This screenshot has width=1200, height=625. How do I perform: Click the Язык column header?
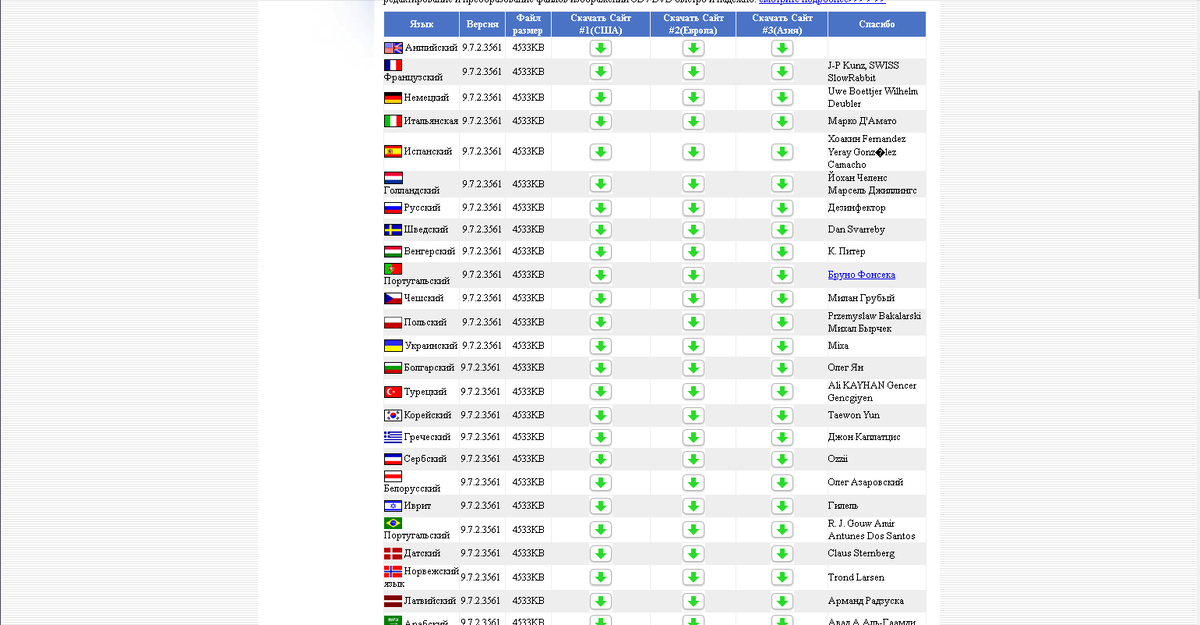point(422,24)
